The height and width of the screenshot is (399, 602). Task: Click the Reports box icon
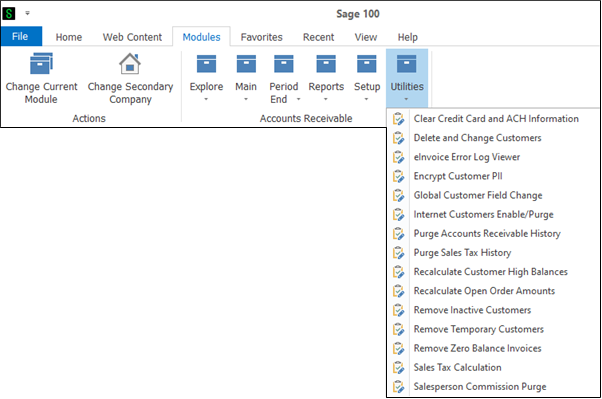pos(326,64)
